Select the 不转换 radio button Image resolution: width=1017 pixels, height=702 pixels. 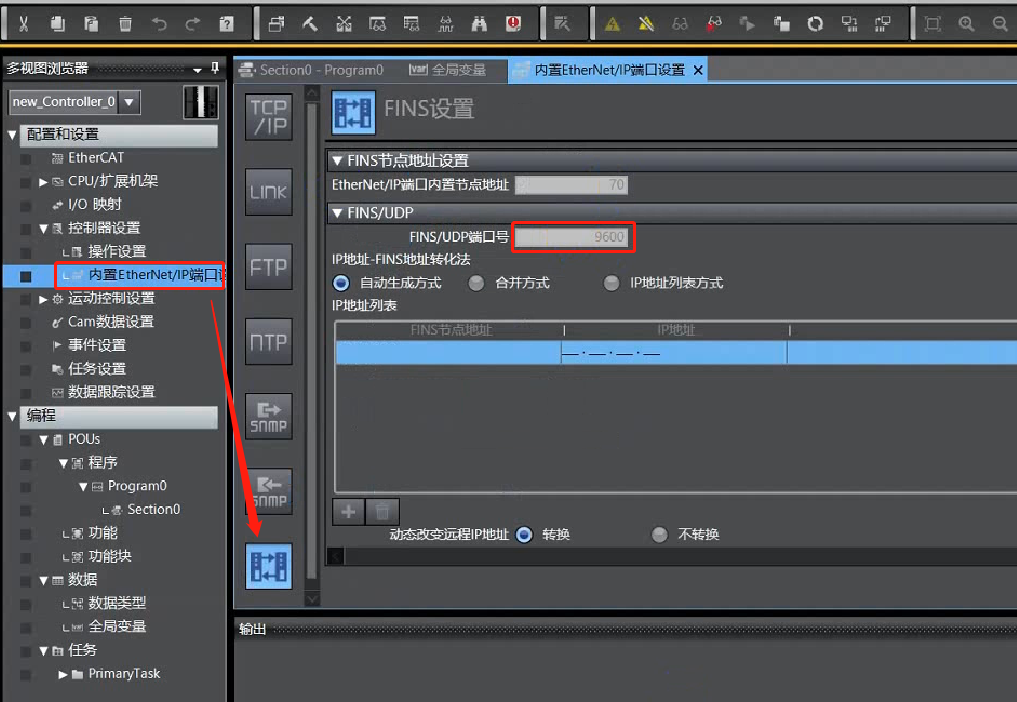pos(660,535)
